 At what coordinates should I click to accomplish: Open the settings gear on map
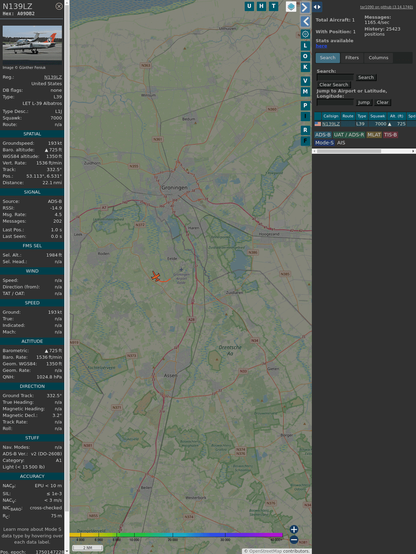pyautogui.click(x=305, y=34)
